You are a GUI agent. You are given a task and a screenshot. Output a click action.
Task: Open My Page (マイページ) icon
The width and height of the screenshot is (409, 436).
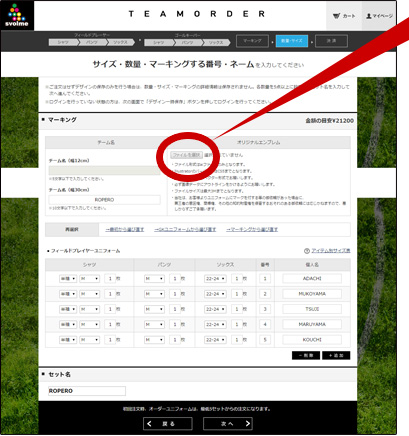point(379,16)
